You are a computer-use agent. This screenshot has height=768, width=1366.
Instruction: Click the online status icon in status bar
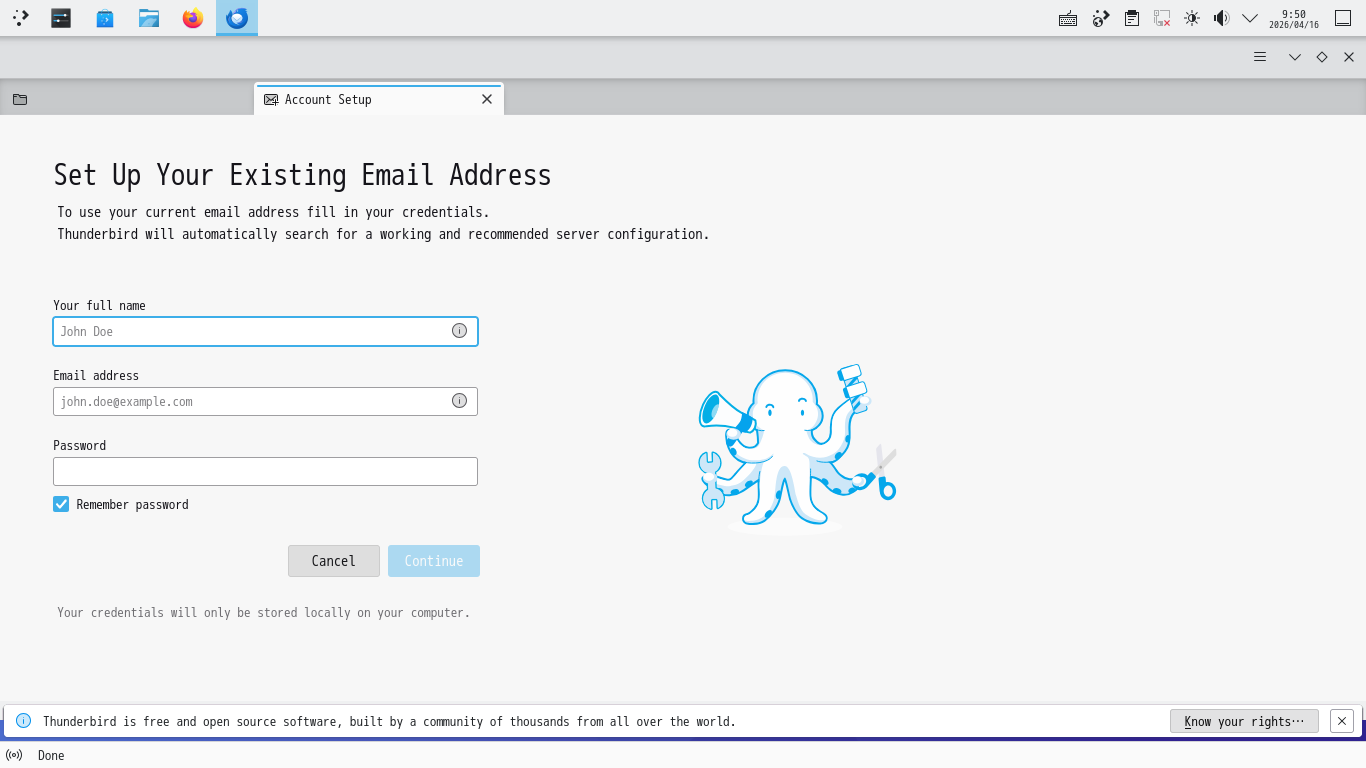click(x=14, y=755)
